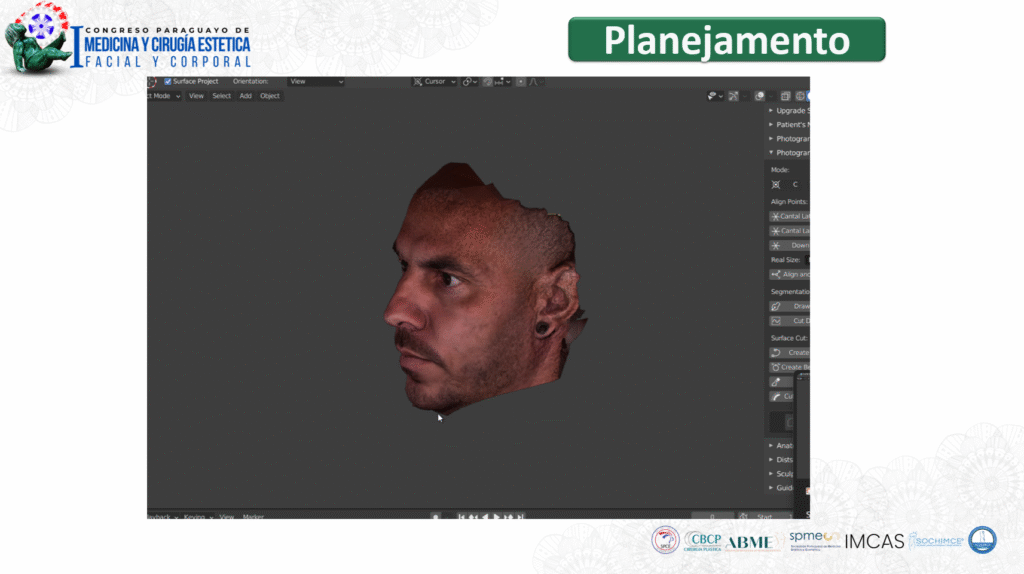Click the Planejamento title banner
The image size is (1024, 574).
coord(727,40)
